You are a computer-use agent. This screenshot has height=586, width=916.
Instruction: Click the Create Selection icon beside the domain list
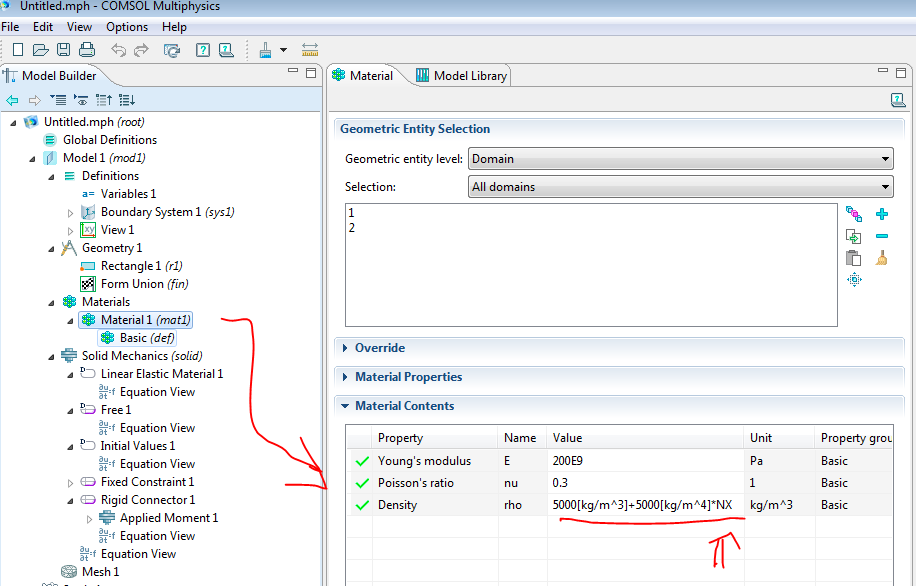tap(853, 214)
